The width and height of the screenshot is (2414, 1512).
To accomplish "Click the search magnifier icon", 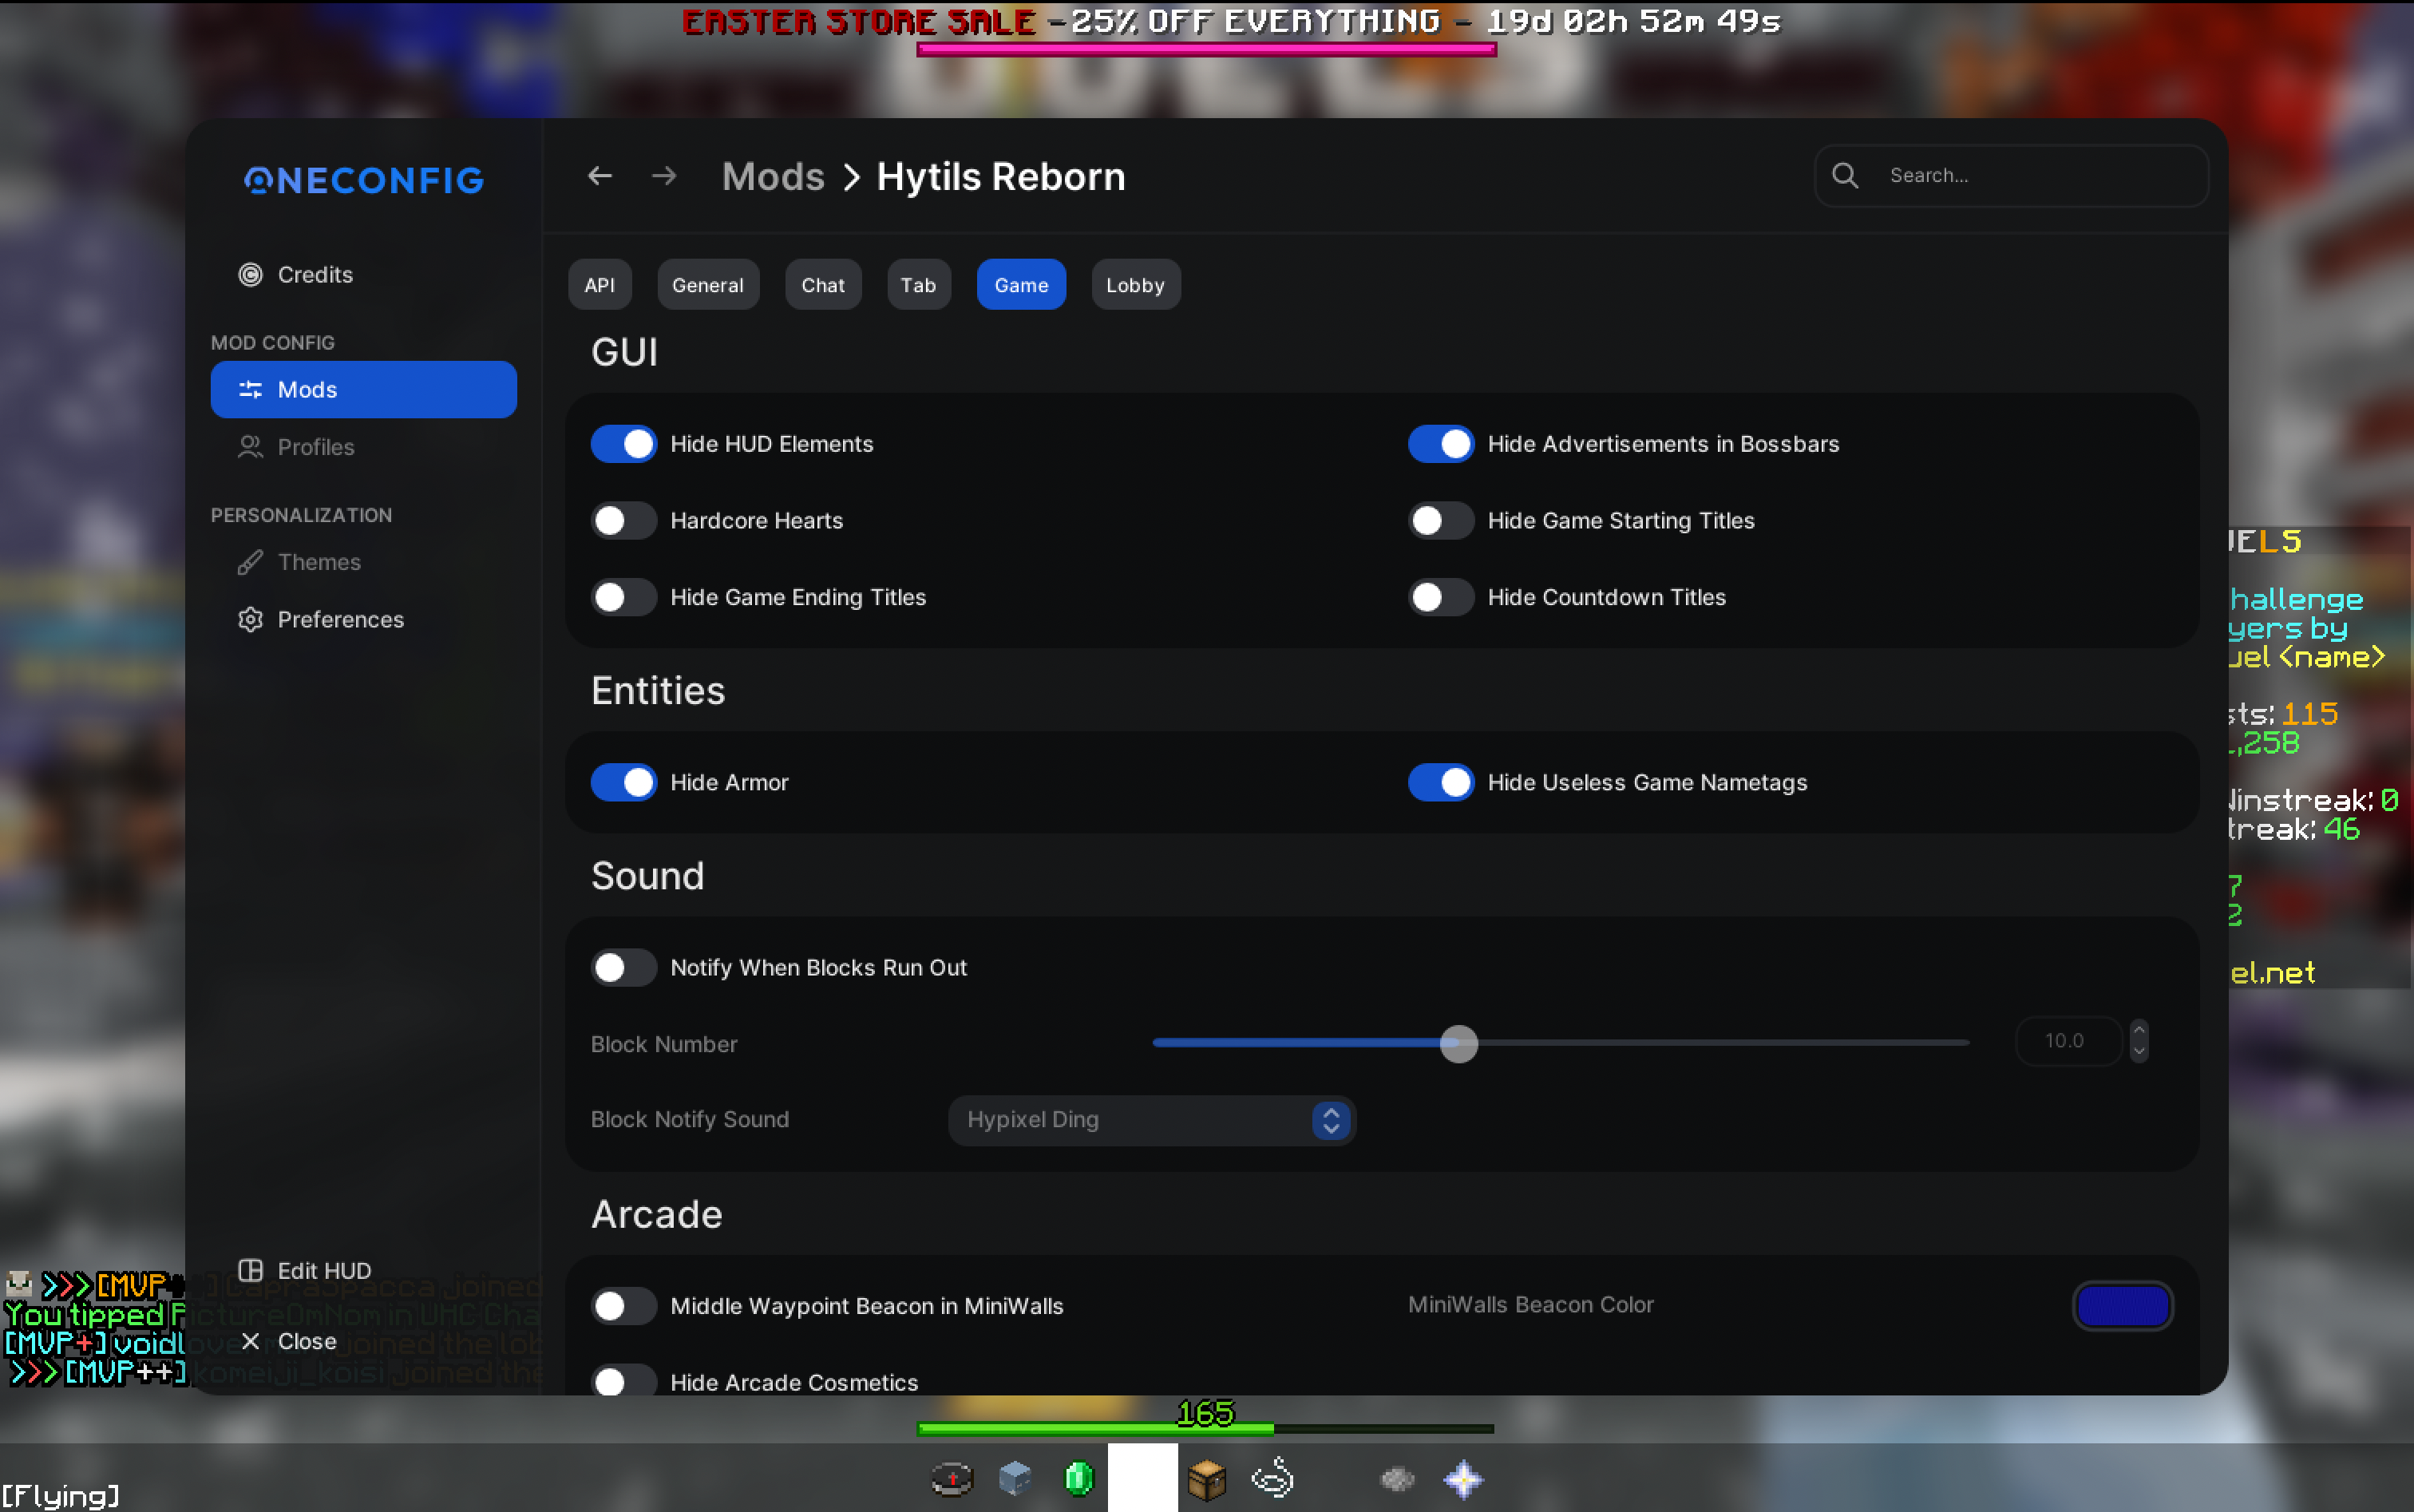I will pos(1845,176).
